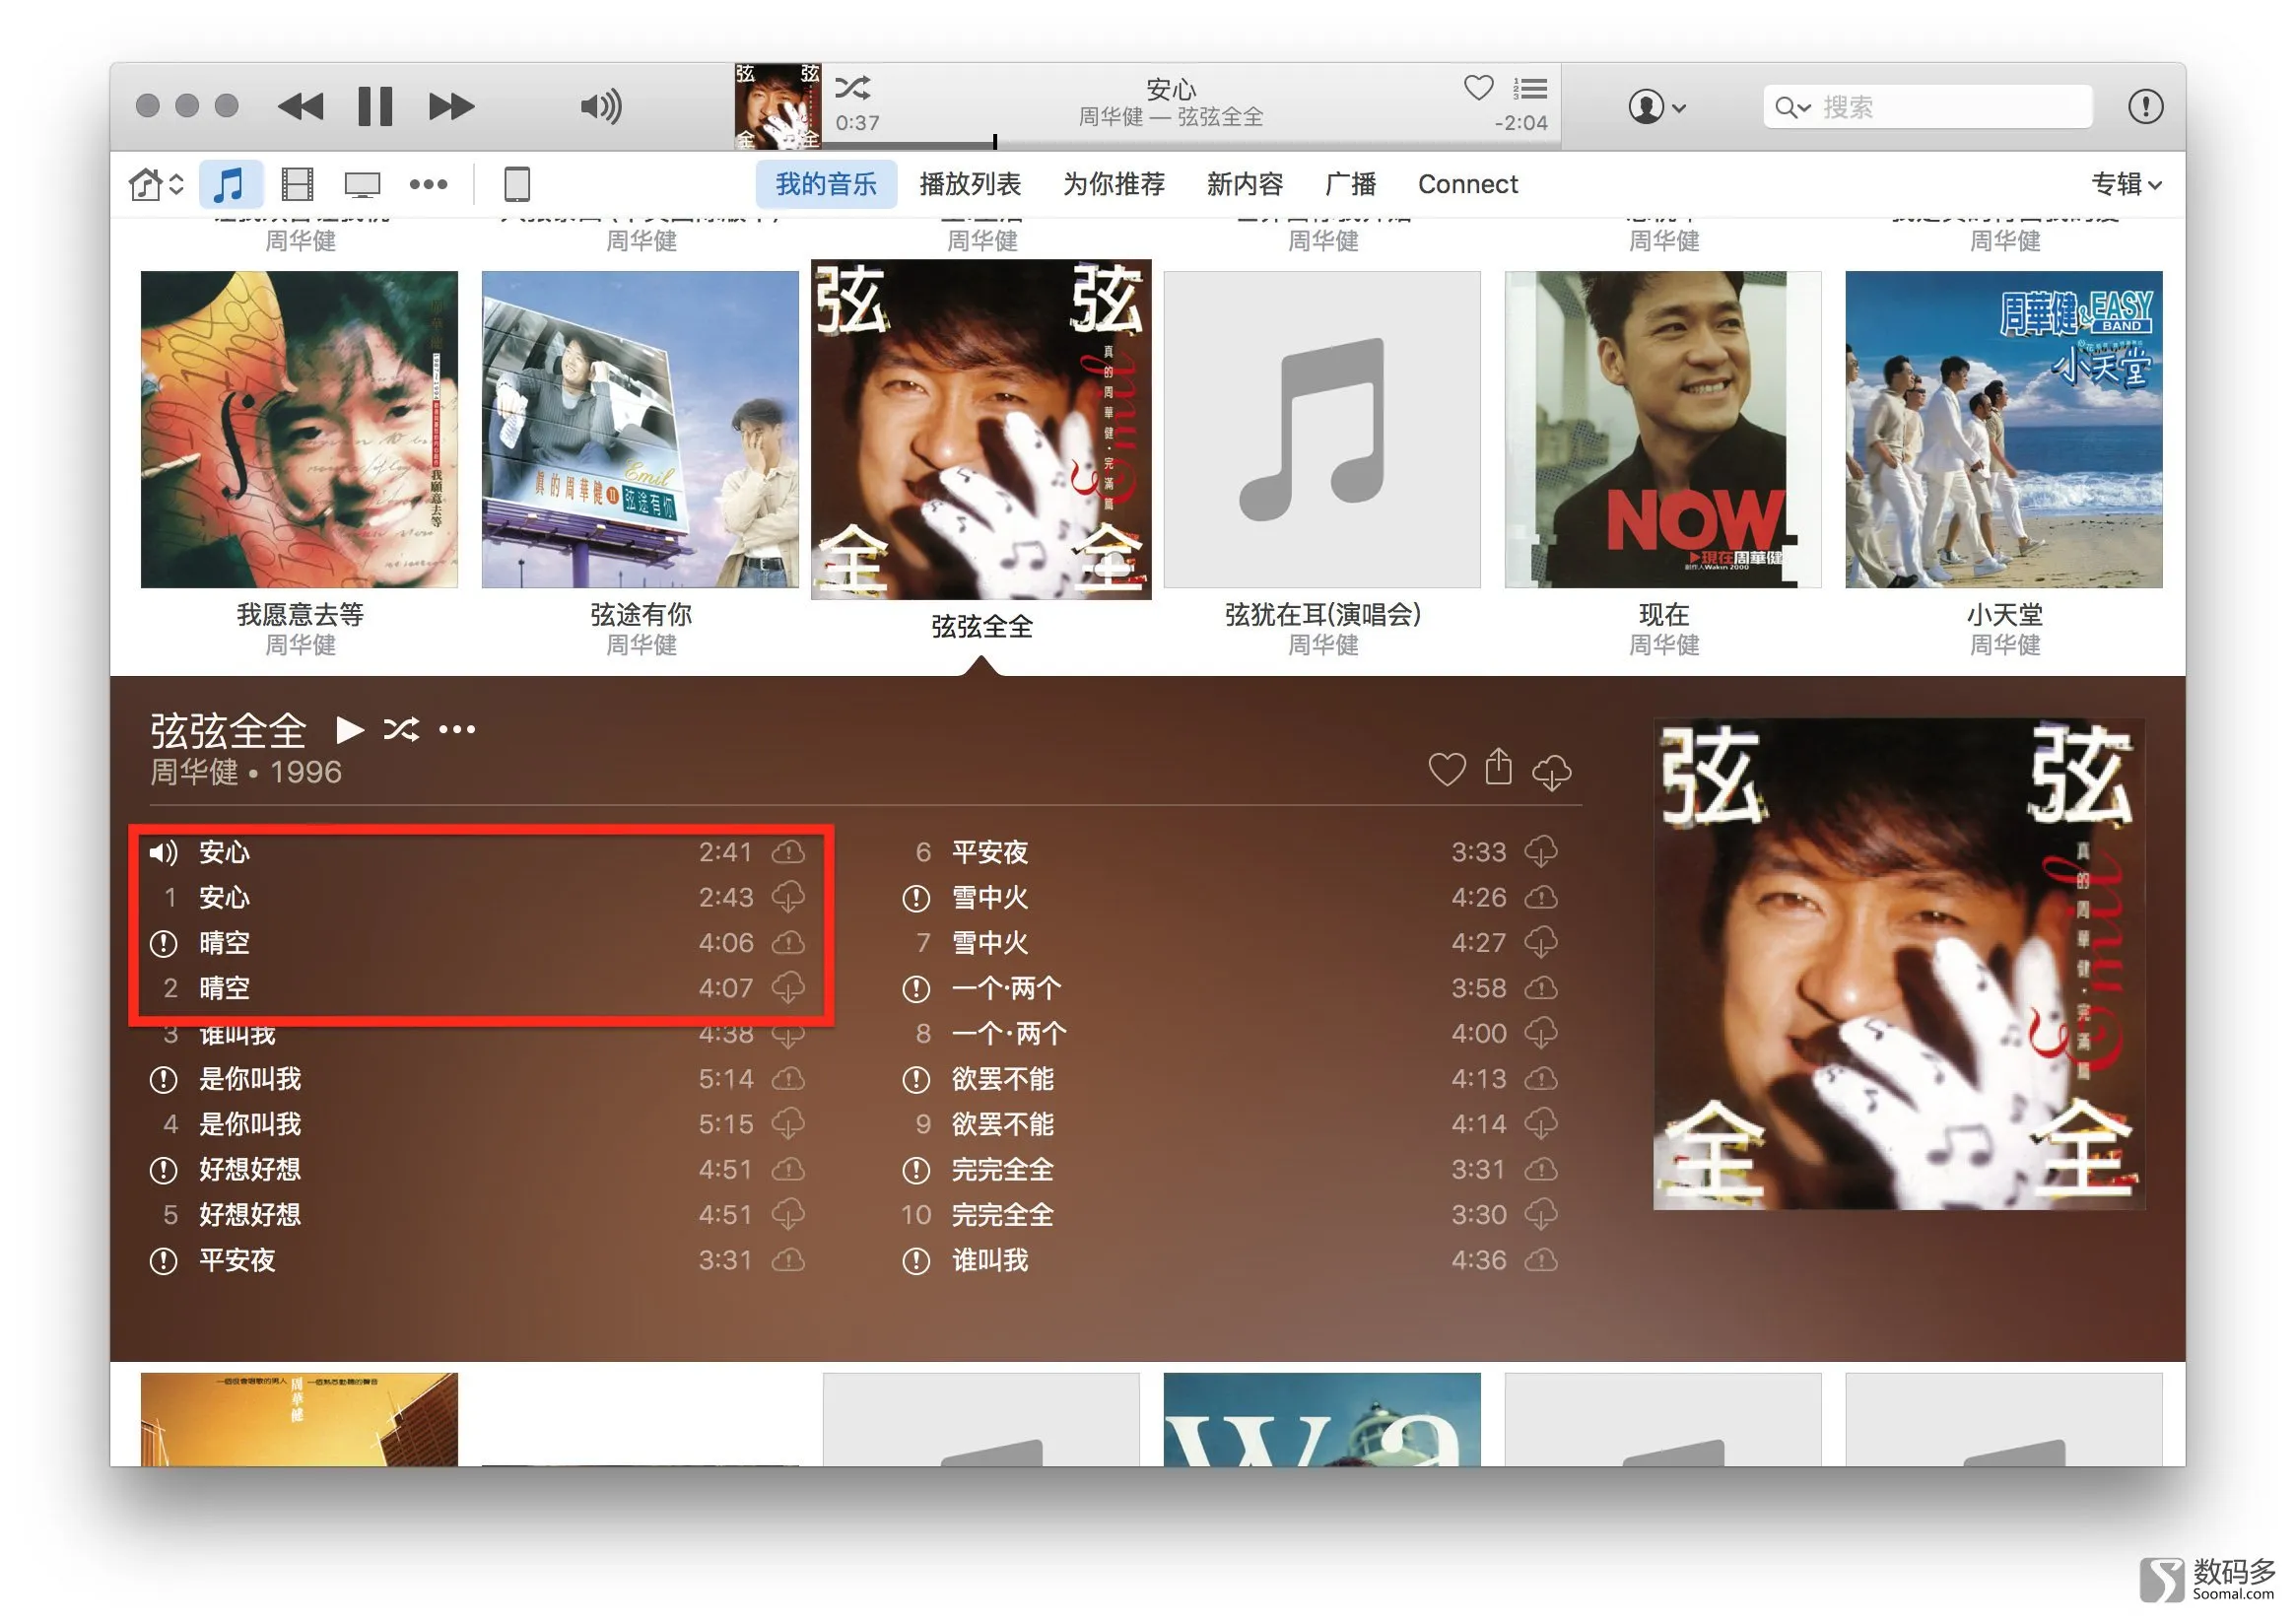Play the 弦弦全全 album with play triangle

(349, 730)
